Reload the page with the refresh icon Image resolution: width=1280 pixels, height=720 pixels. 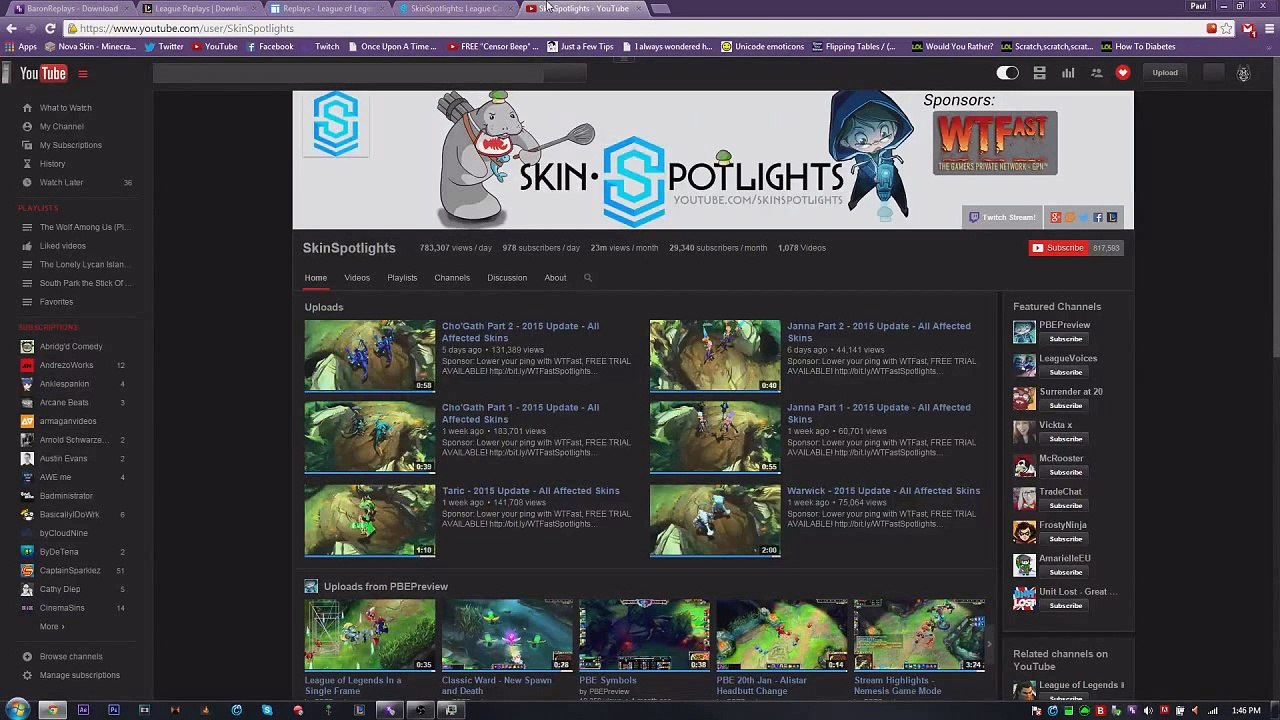(51, 29)
